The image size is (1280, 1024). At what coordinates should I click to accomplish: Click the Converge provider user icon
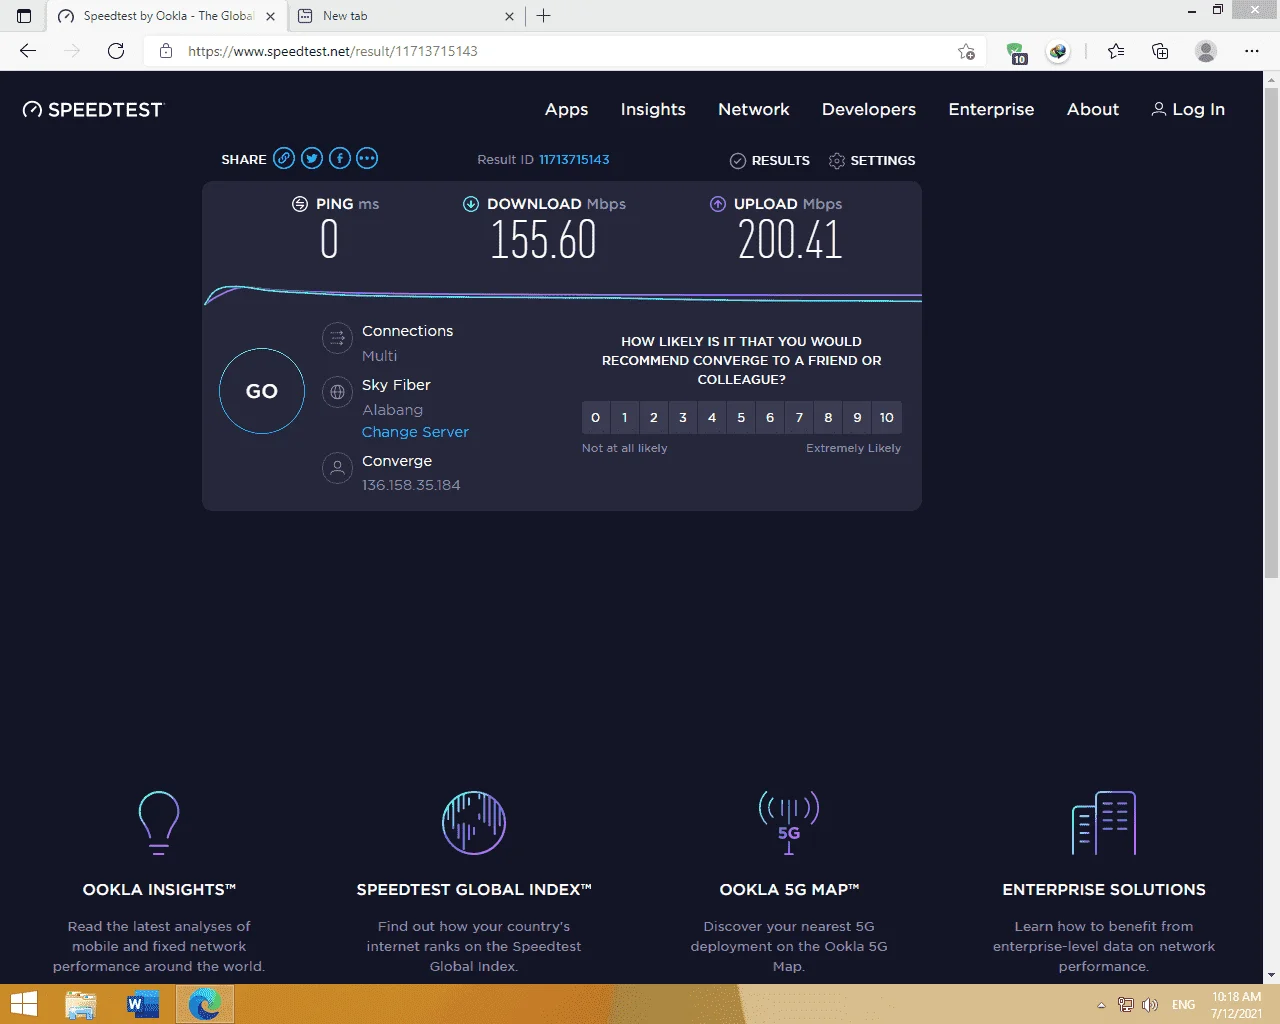337,468
